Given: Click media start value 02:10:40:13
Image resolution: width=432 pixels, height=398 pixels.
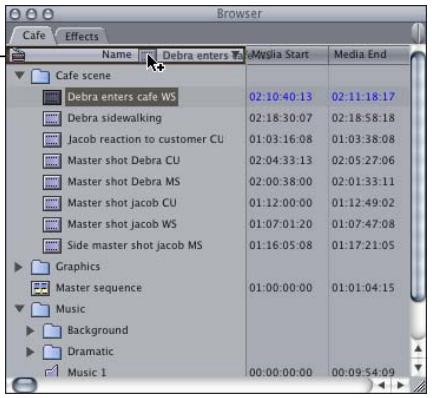Looking at the screenshot, I should click(x=281, y=97).
